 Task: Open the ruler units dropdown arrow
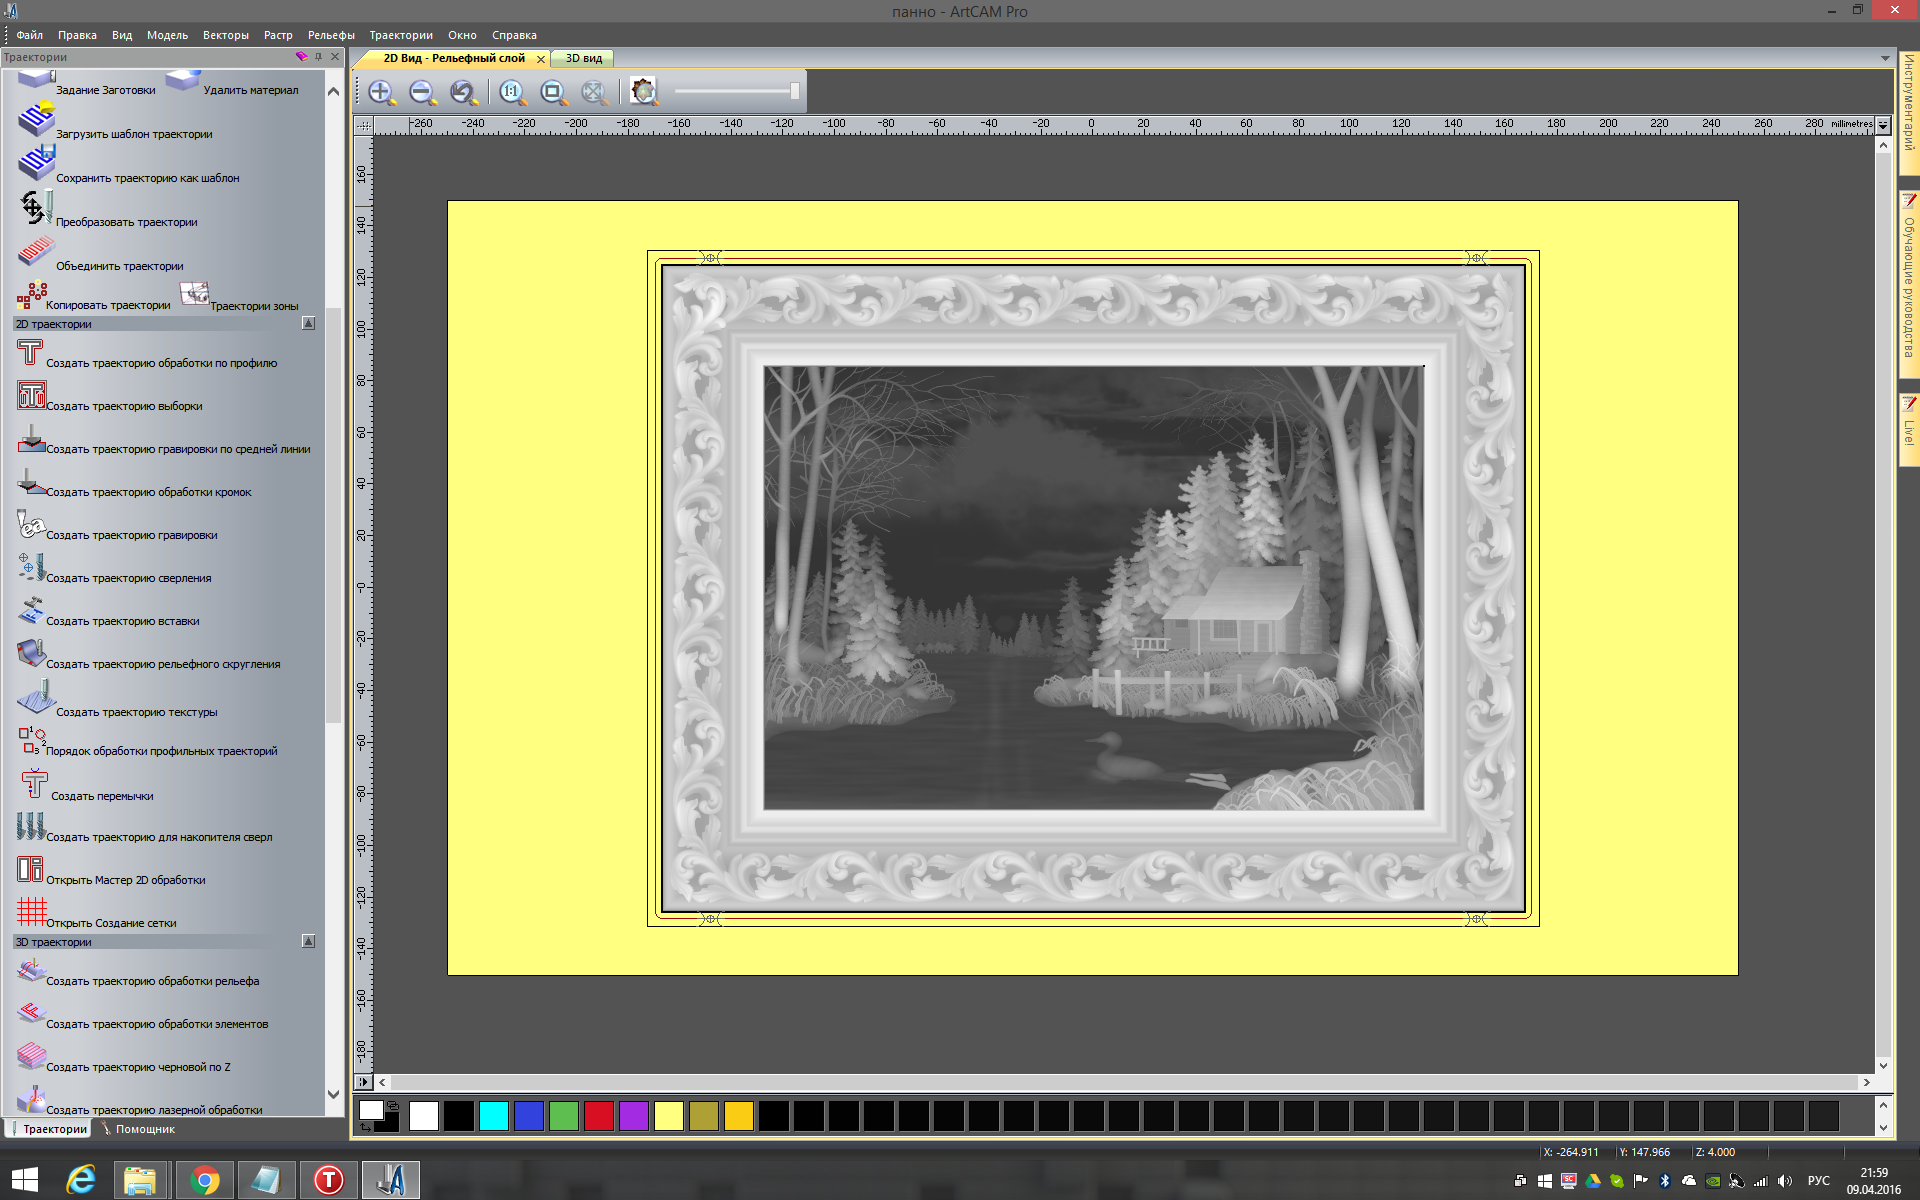coord(1883,125)
